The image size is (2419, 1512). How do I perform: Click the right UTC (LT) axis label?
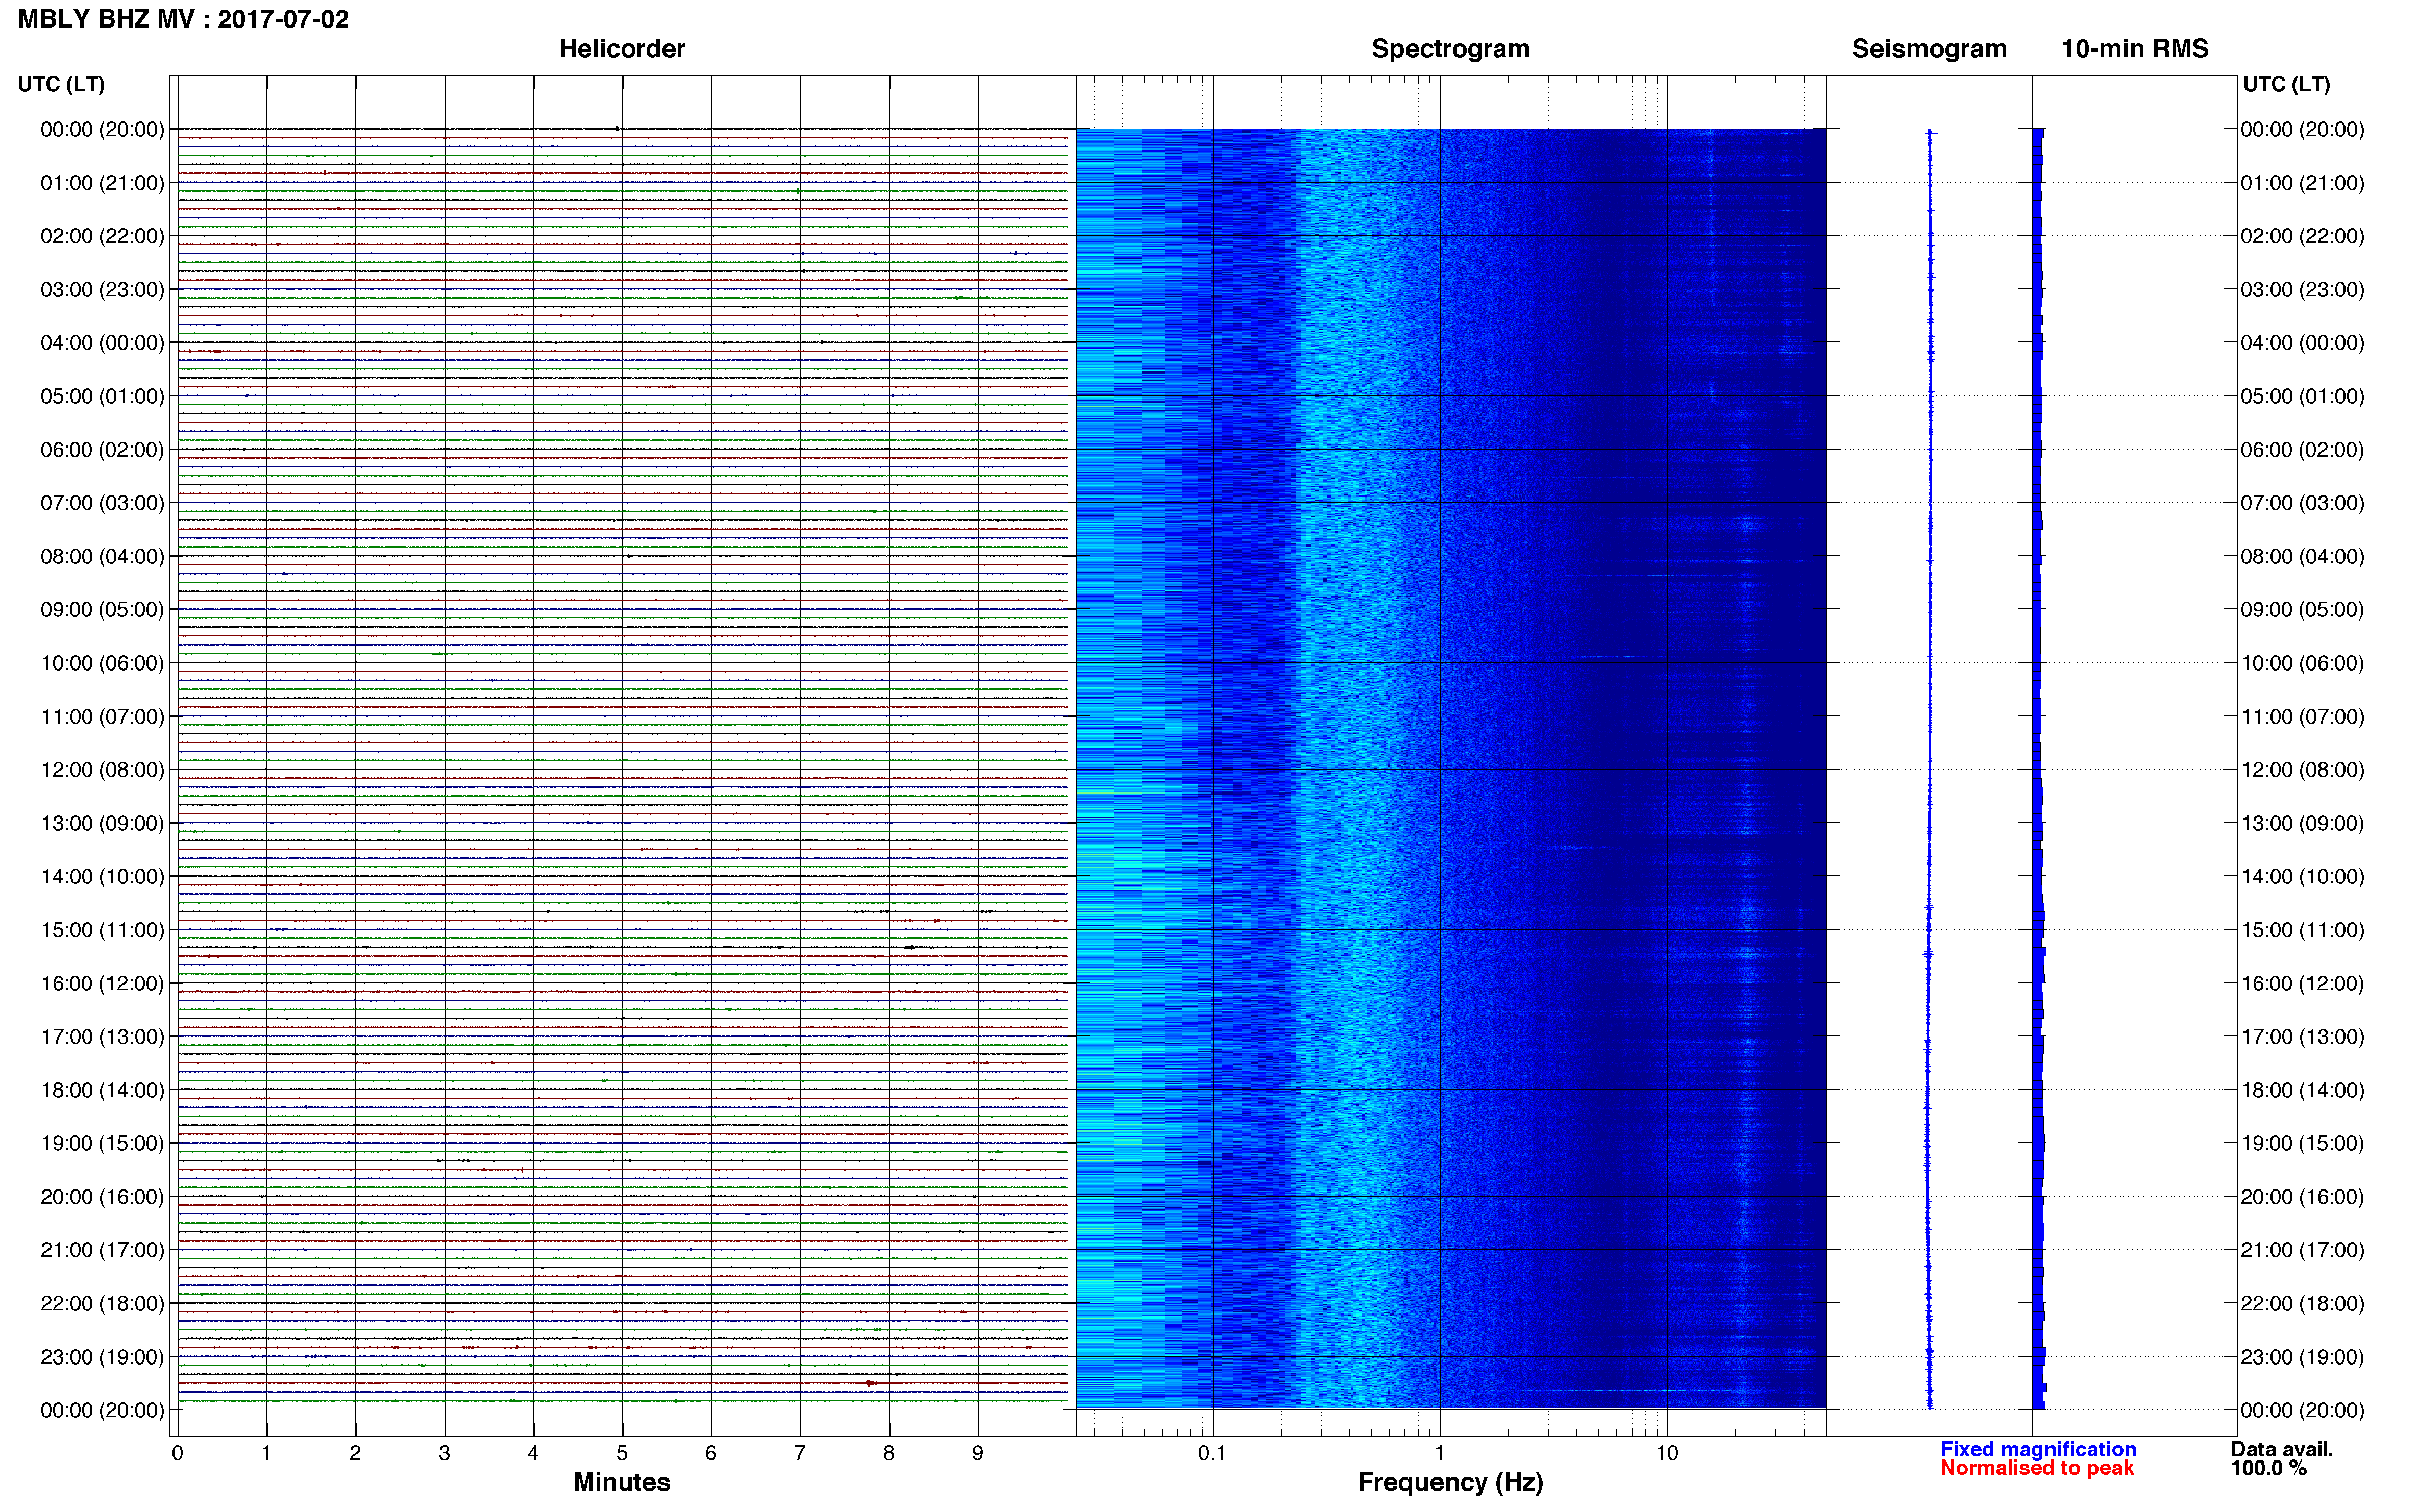[2286, 84]
